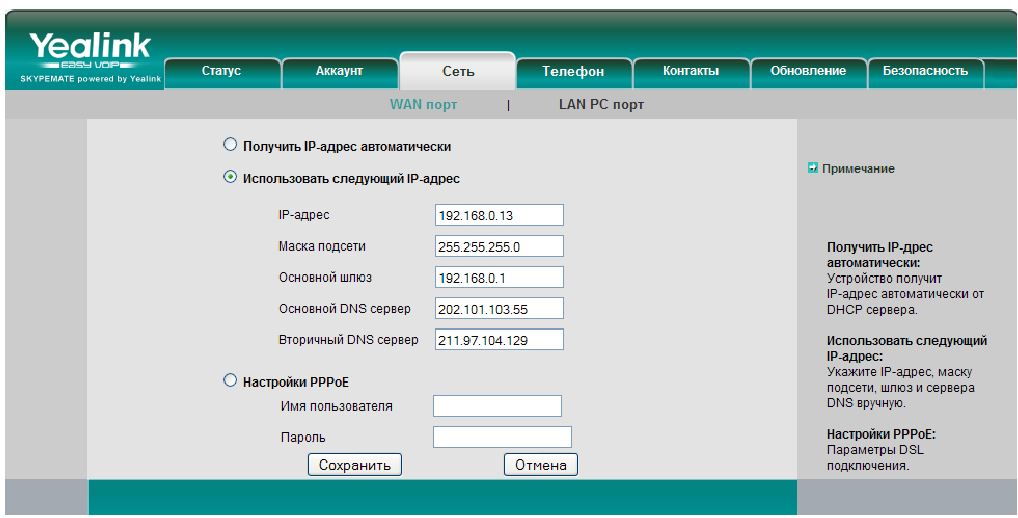Click the Основной DNS сервер field
The width and height of the screenshot is (1018, 518).
pos(499,308)
